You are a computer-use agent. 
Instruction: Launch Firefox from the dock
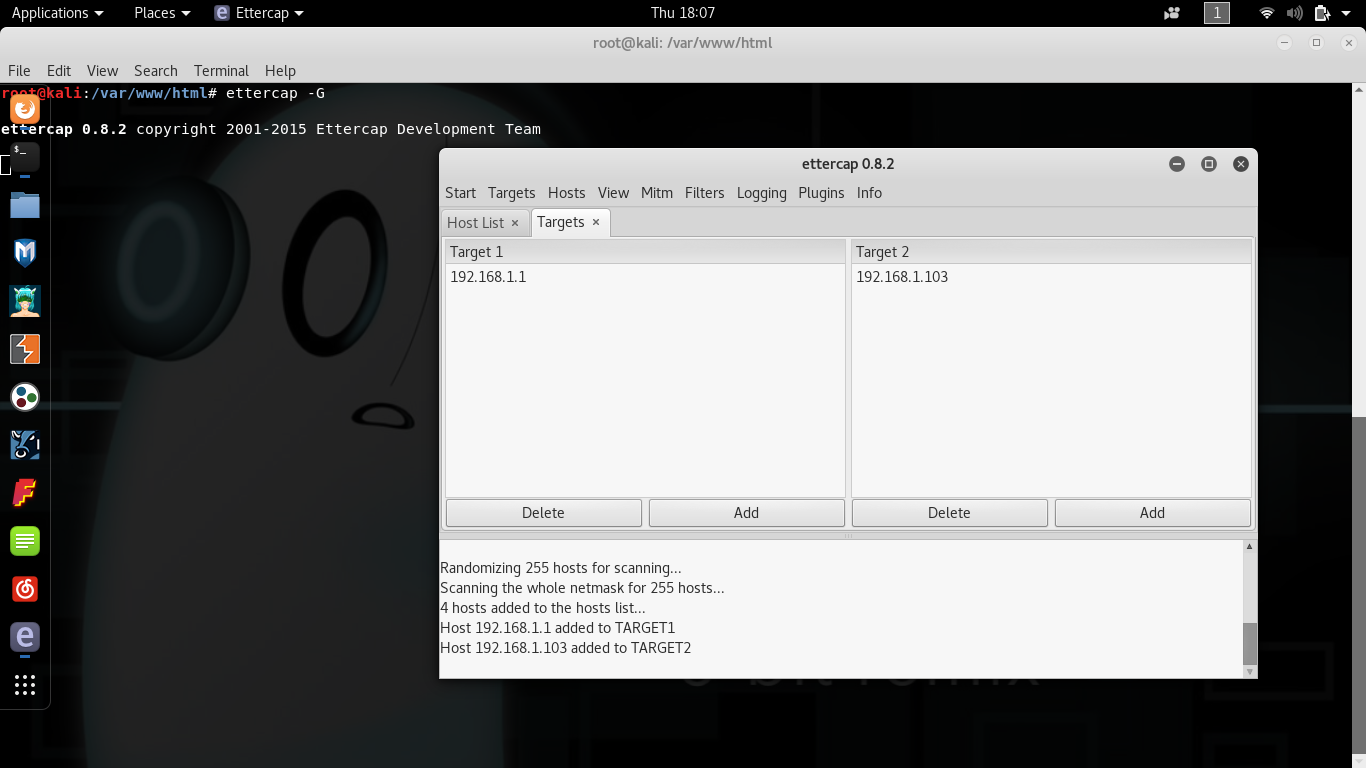tap(25, 108)
